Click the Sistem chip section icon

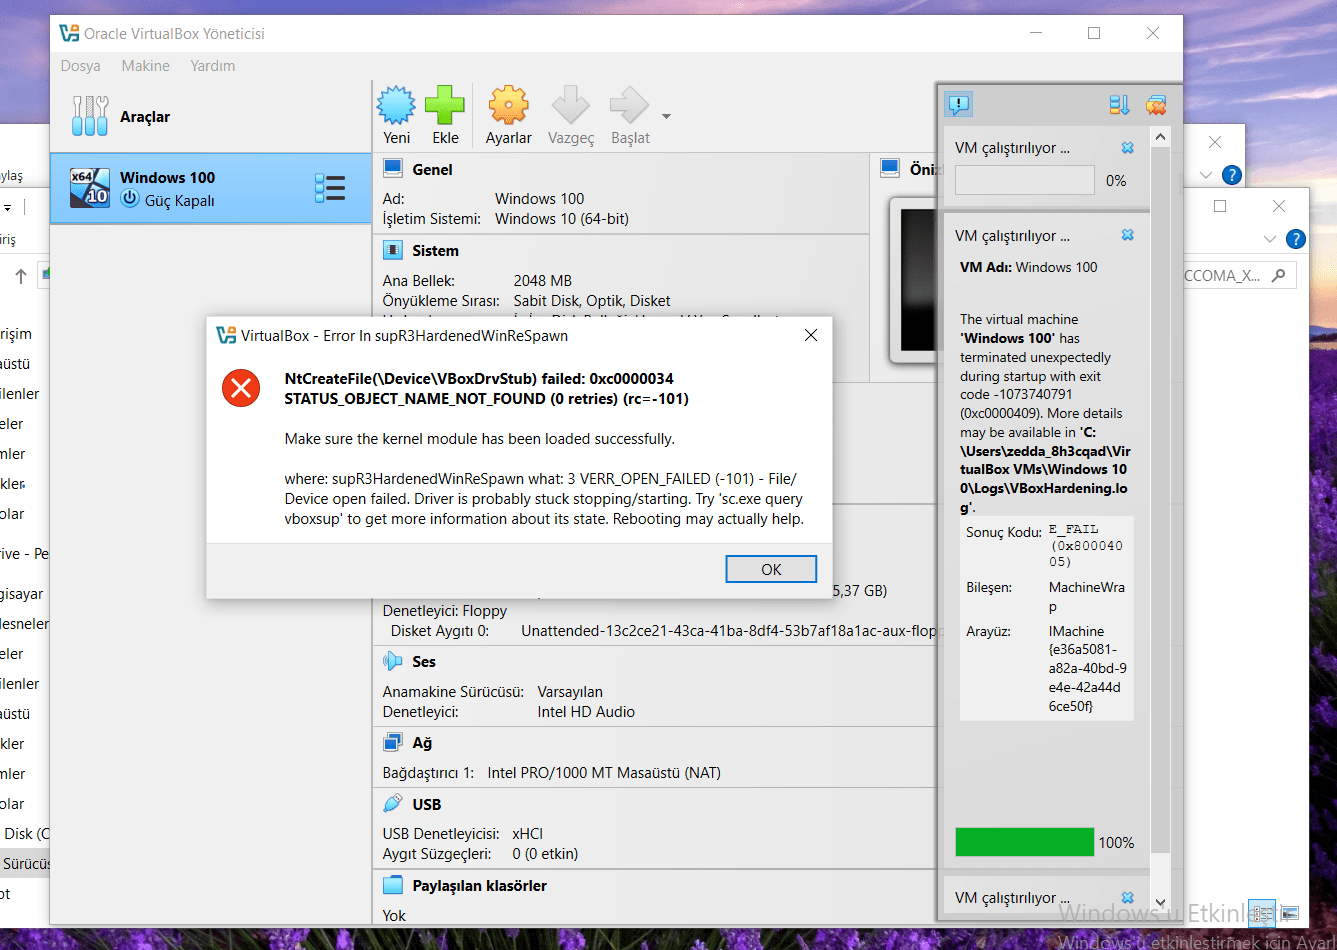pyautogui.click(x=393, y=250)
